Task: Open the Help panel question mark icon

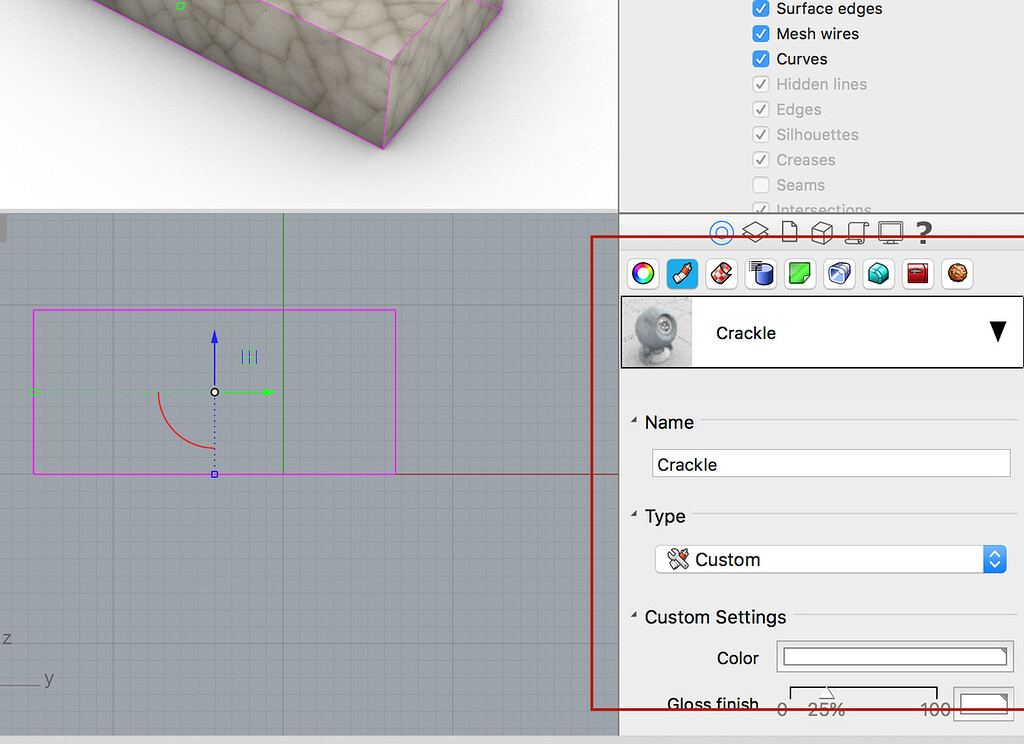Action: point(922,233)
